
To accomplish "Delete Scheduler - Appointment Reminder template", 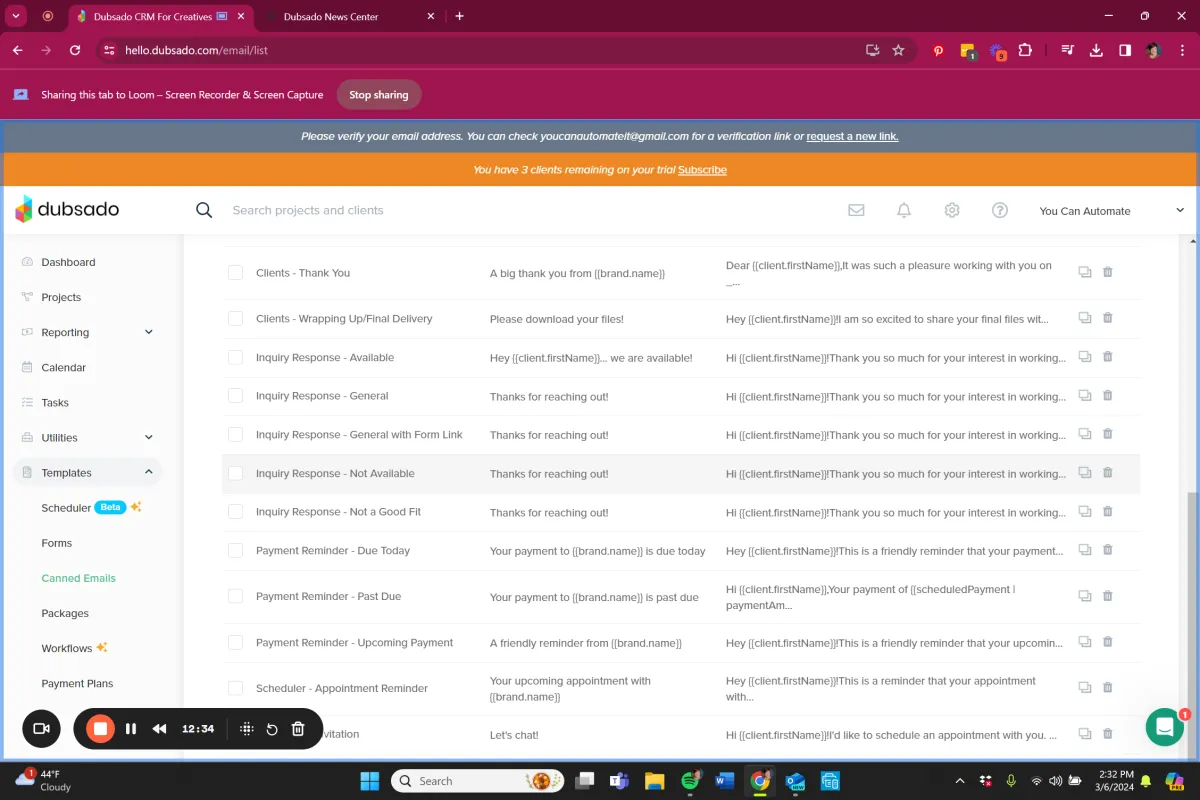I will pyautogui.click(x=1108, y=688).
